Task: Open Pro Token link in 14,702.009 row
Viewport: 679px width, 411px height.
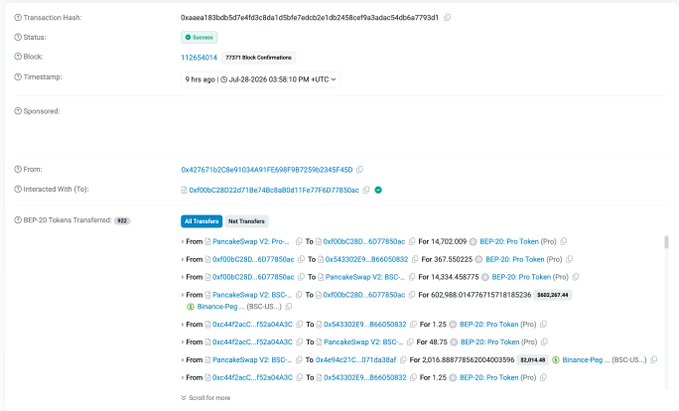Action: coord(509,242)
